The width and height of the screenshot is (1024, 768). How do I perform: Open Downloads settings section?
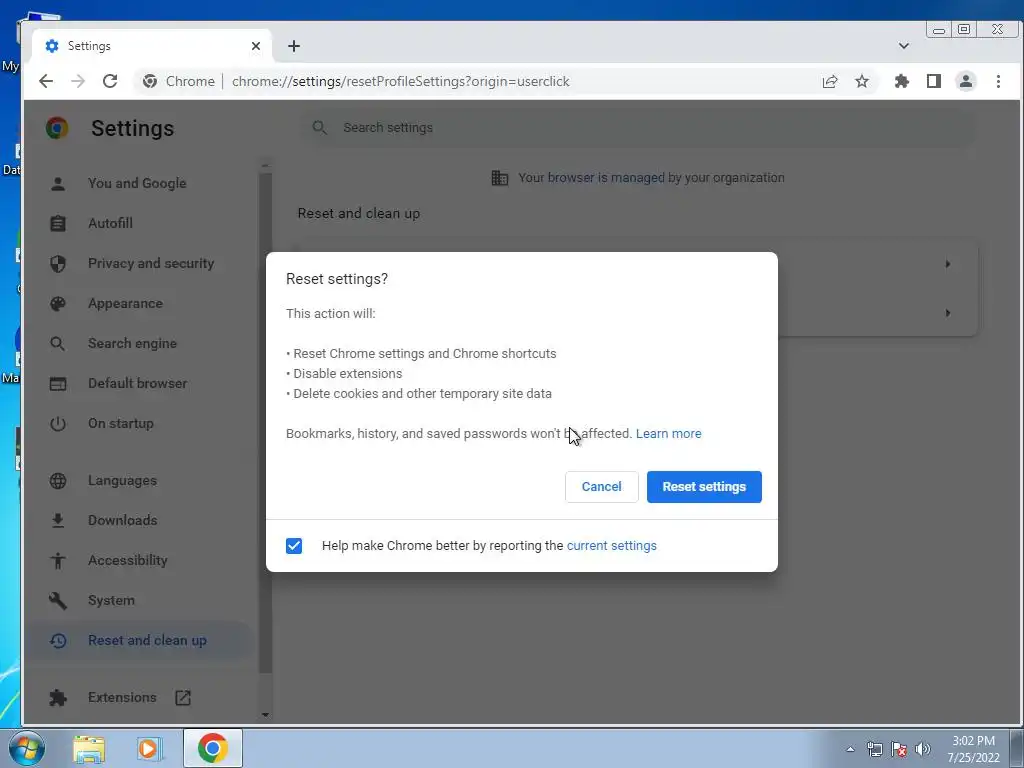point(122,520)
